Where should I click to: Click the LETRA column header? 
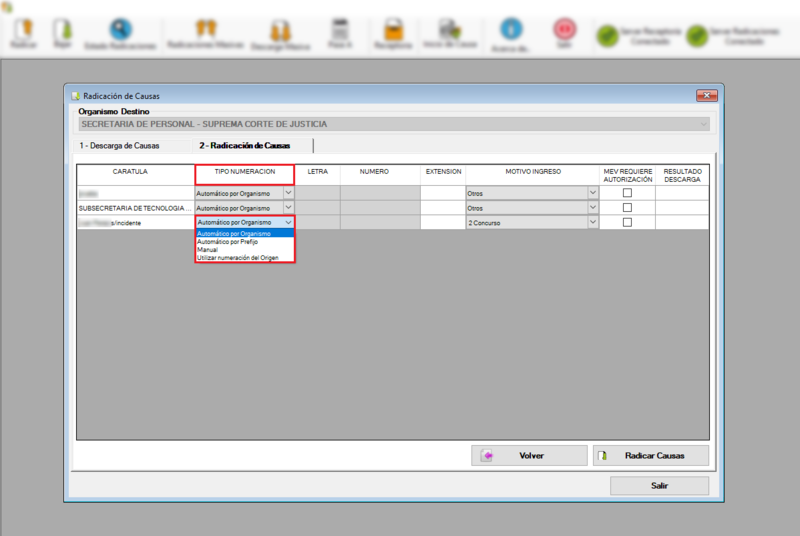[317, 174]
